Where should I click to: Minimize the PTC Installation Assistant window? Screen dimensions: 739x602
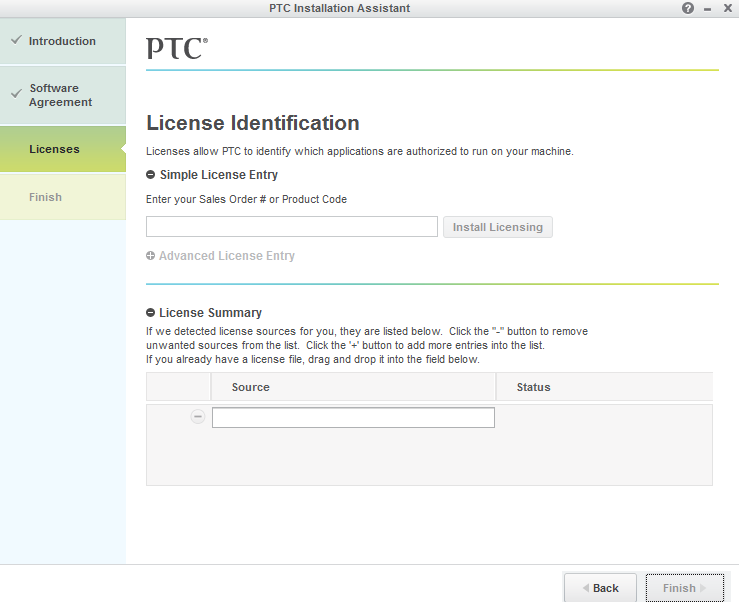707,9
